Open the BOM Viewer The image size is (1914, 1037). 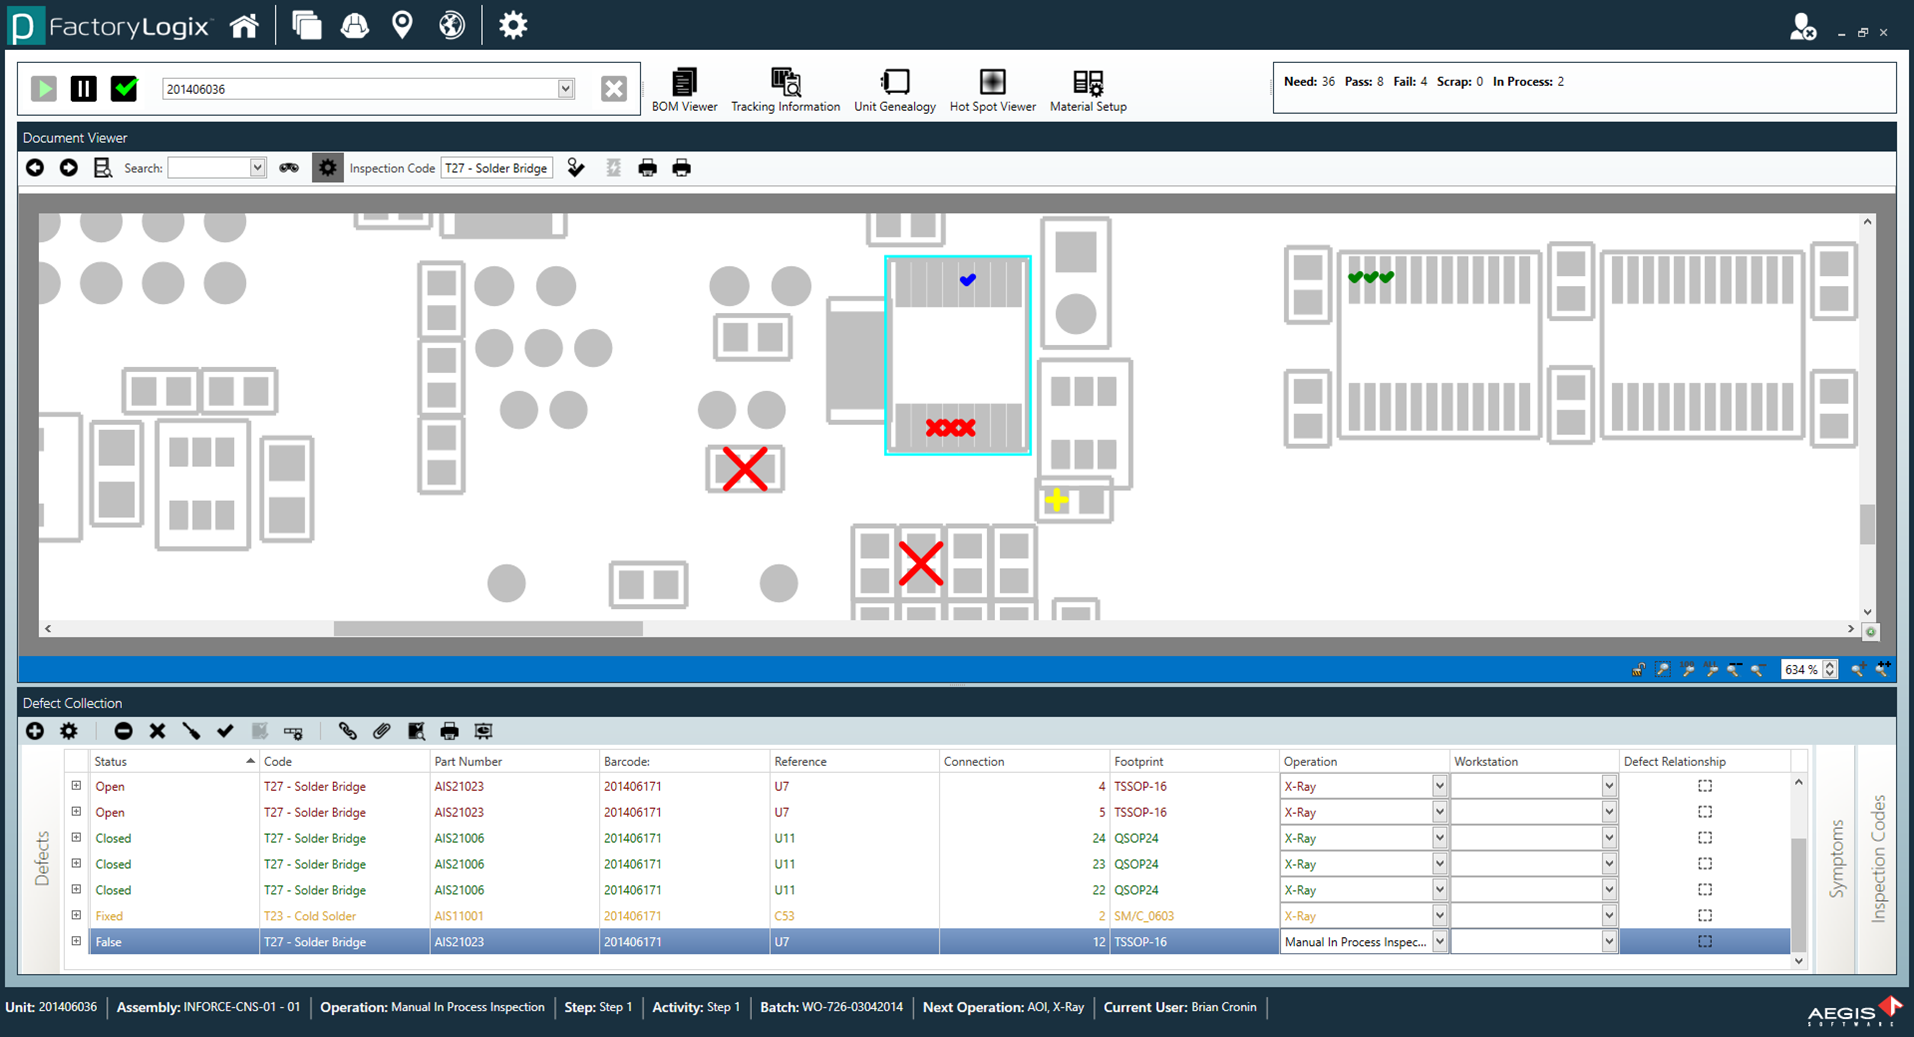pyautogui.click(x=684, y=89)
